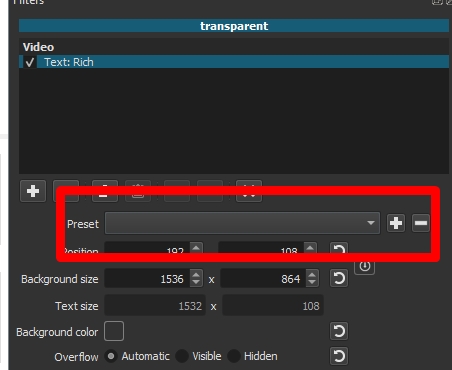452x370 pixels.
Task: Increase Position X with its up arrow
Action: [x=196, y=248]
